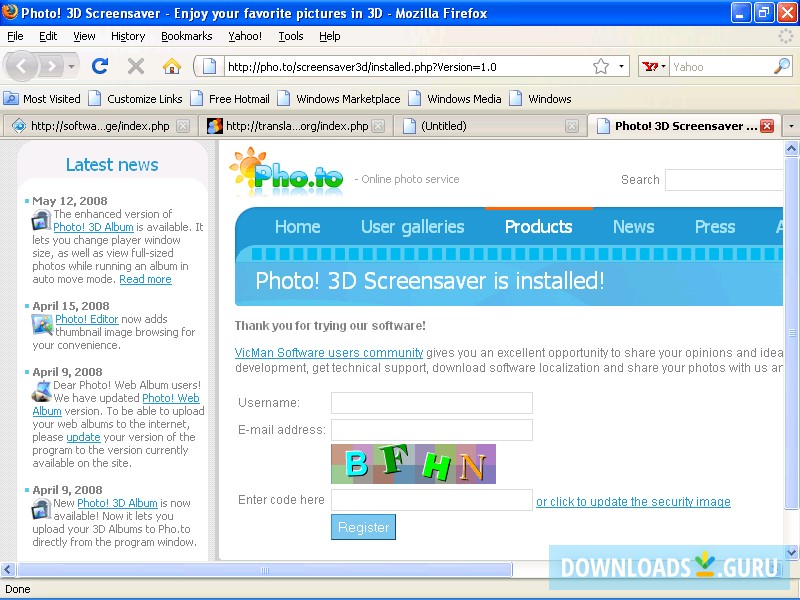This screenshot has height=600, width=800.
Task: Open the Help menu
Action: coord(330,36)
